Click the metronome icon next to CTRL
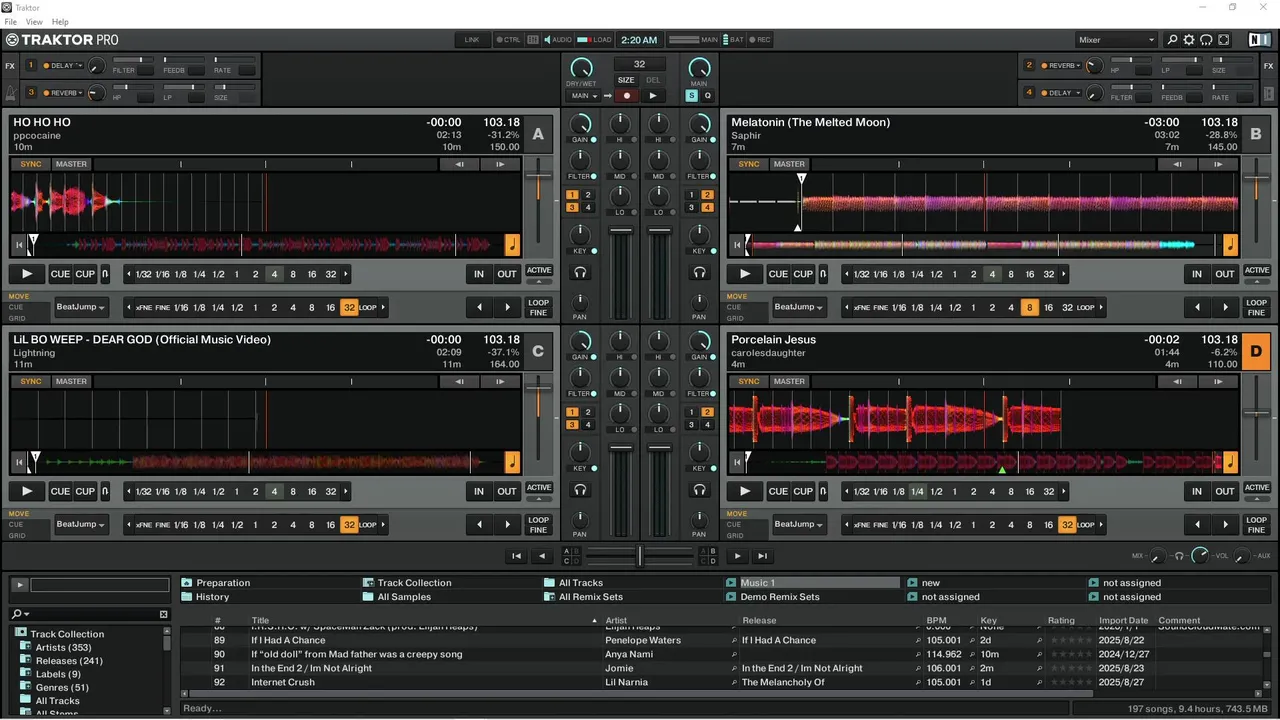This screenshot has width=1280, height=720. click(x=533, y=40)
